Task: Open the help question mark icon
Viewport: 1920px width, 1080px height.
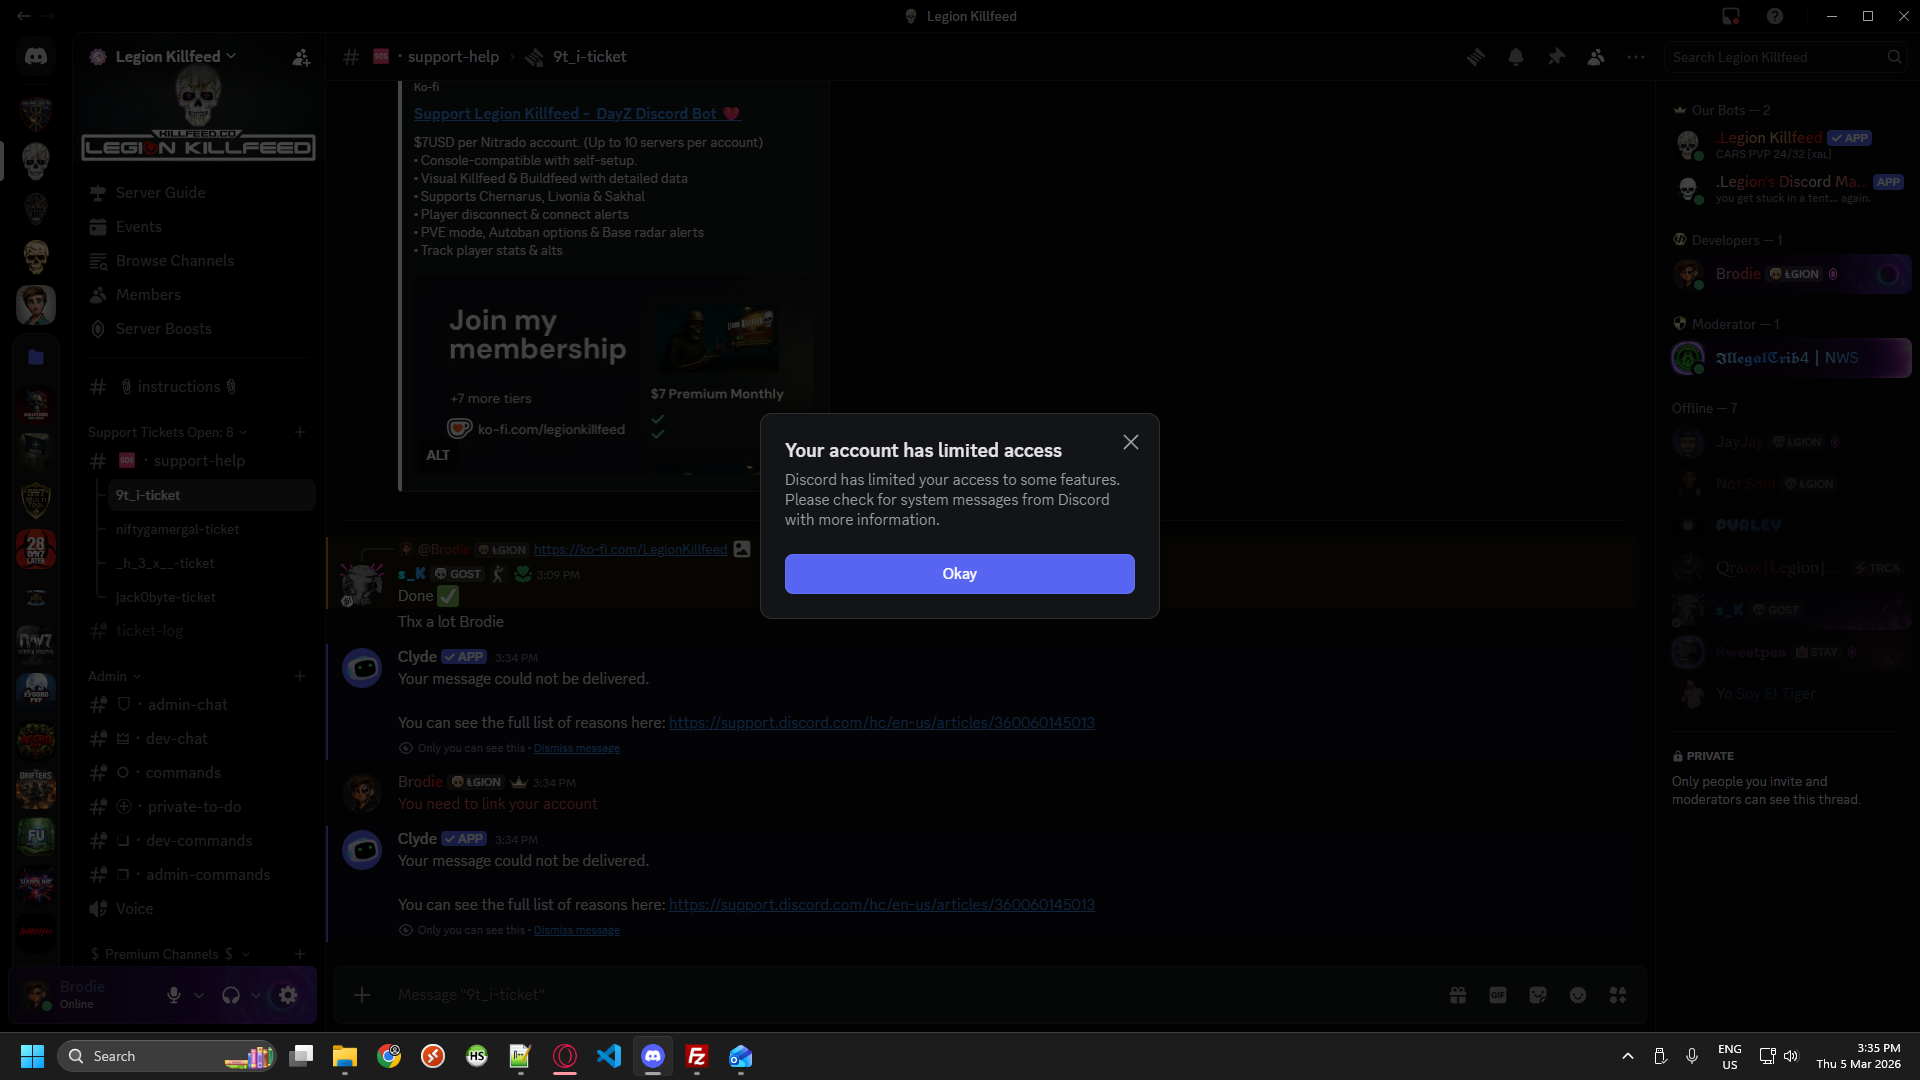Action: [x=1775, y=16]
